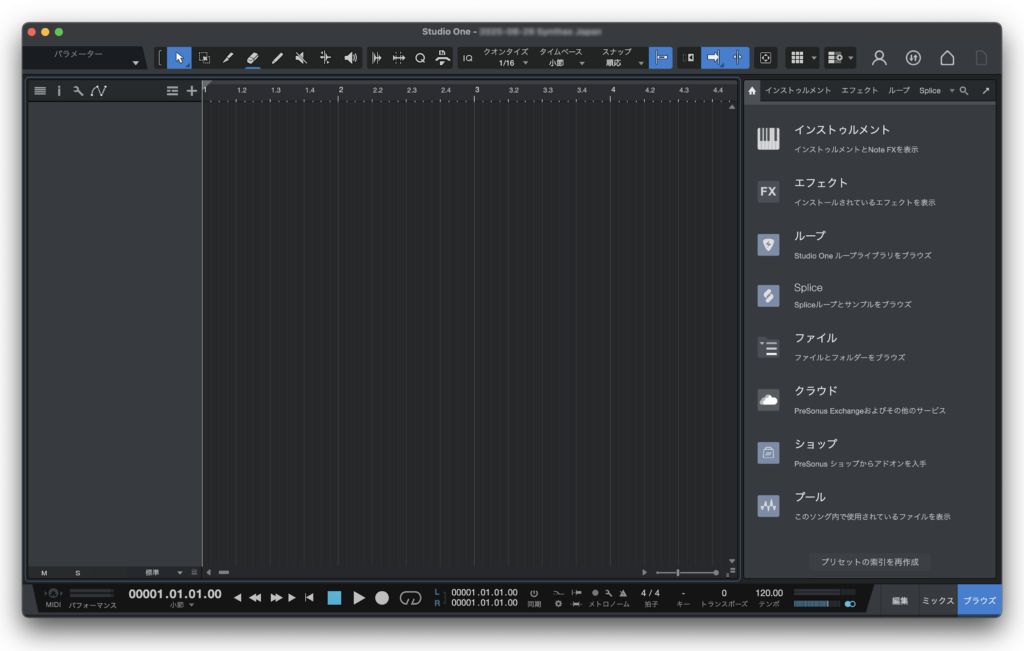Switch to the エフェクト browser tab

pyautogui.click(x=859, y=91)
